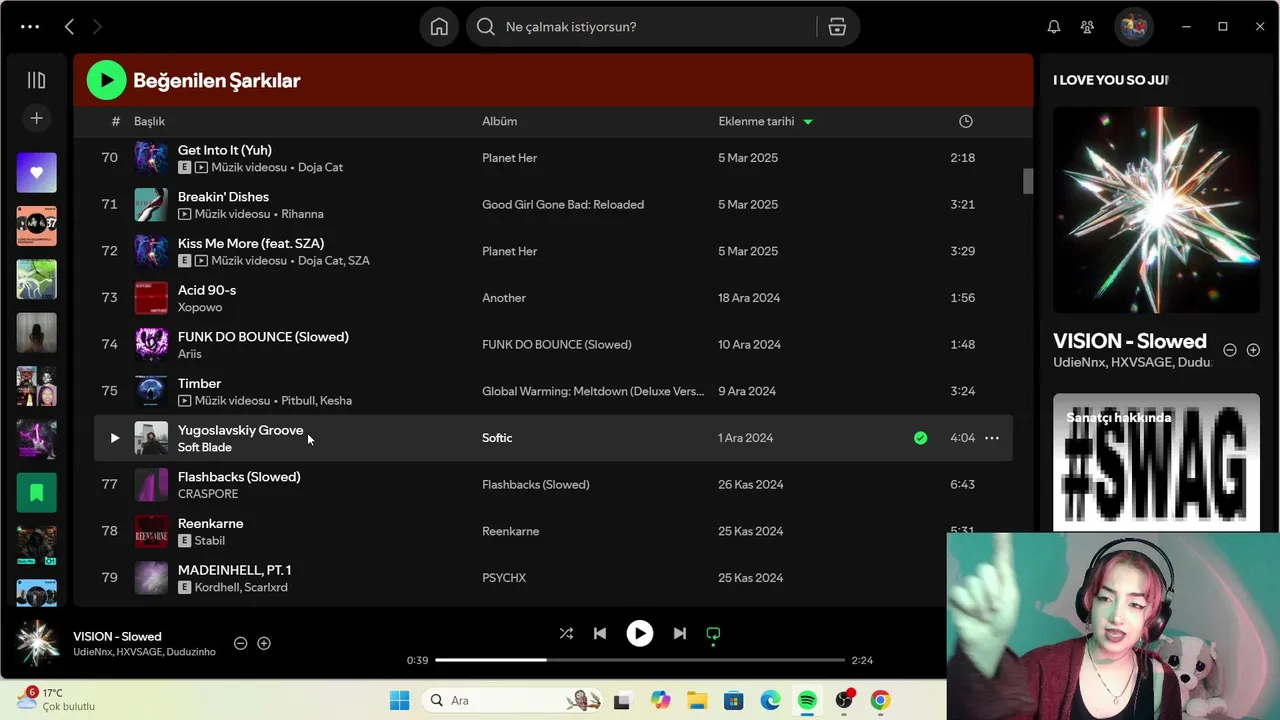Image resolution: width=1280 pixels, height=720 pixels.
Task: Open CRASPORE artist link
Action: tap(208, 494)
